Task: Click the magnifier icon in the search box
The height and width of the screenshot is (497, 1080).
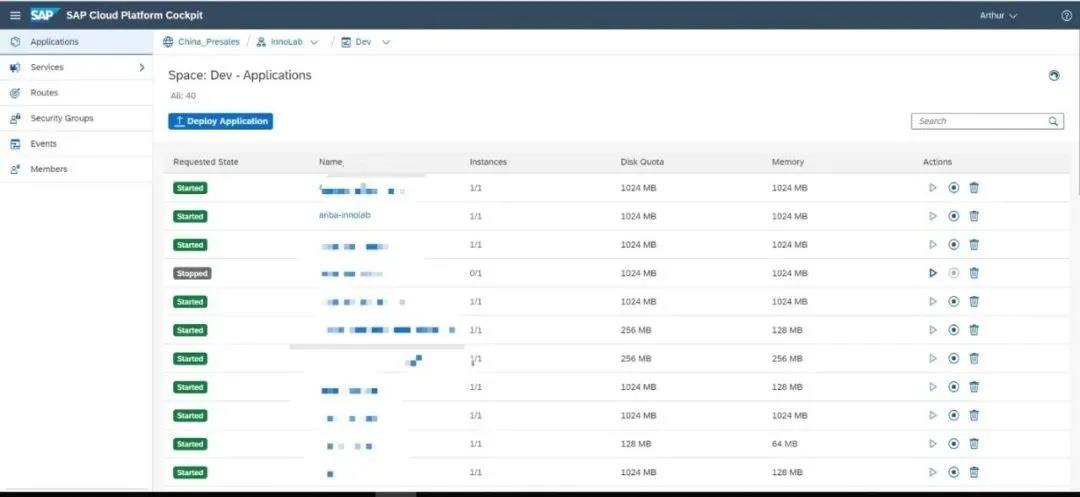Action: tap(1053, 121)
